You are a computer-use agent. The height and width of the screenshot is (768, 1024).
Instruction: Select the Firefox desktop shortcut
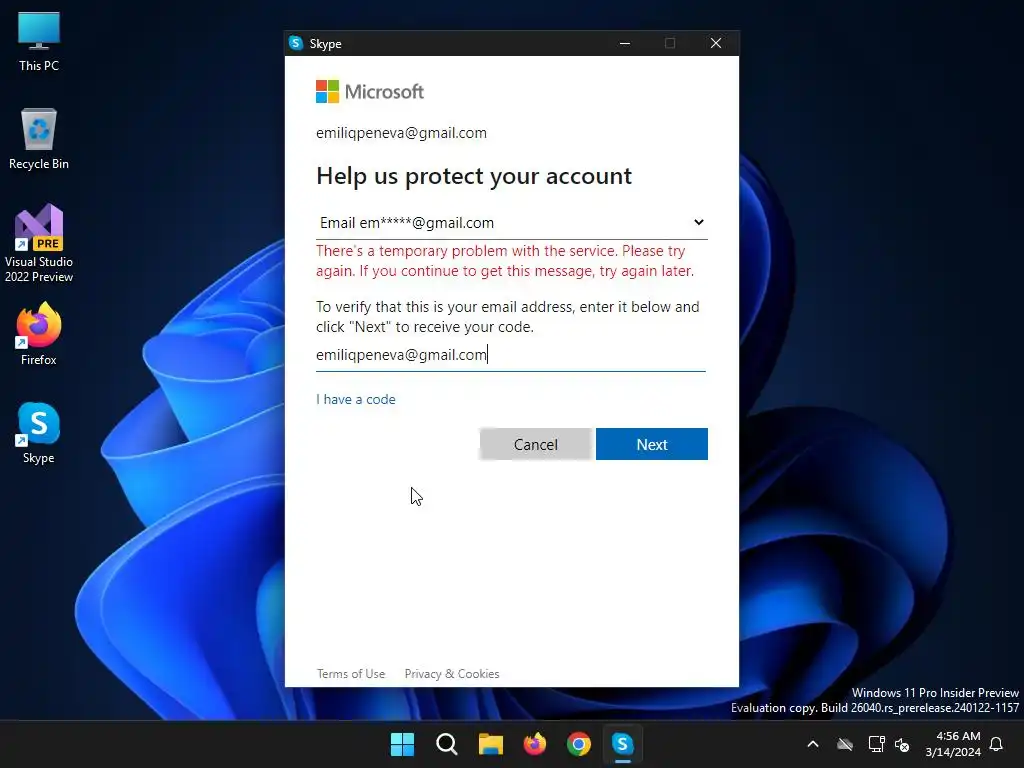coord(39,334)
